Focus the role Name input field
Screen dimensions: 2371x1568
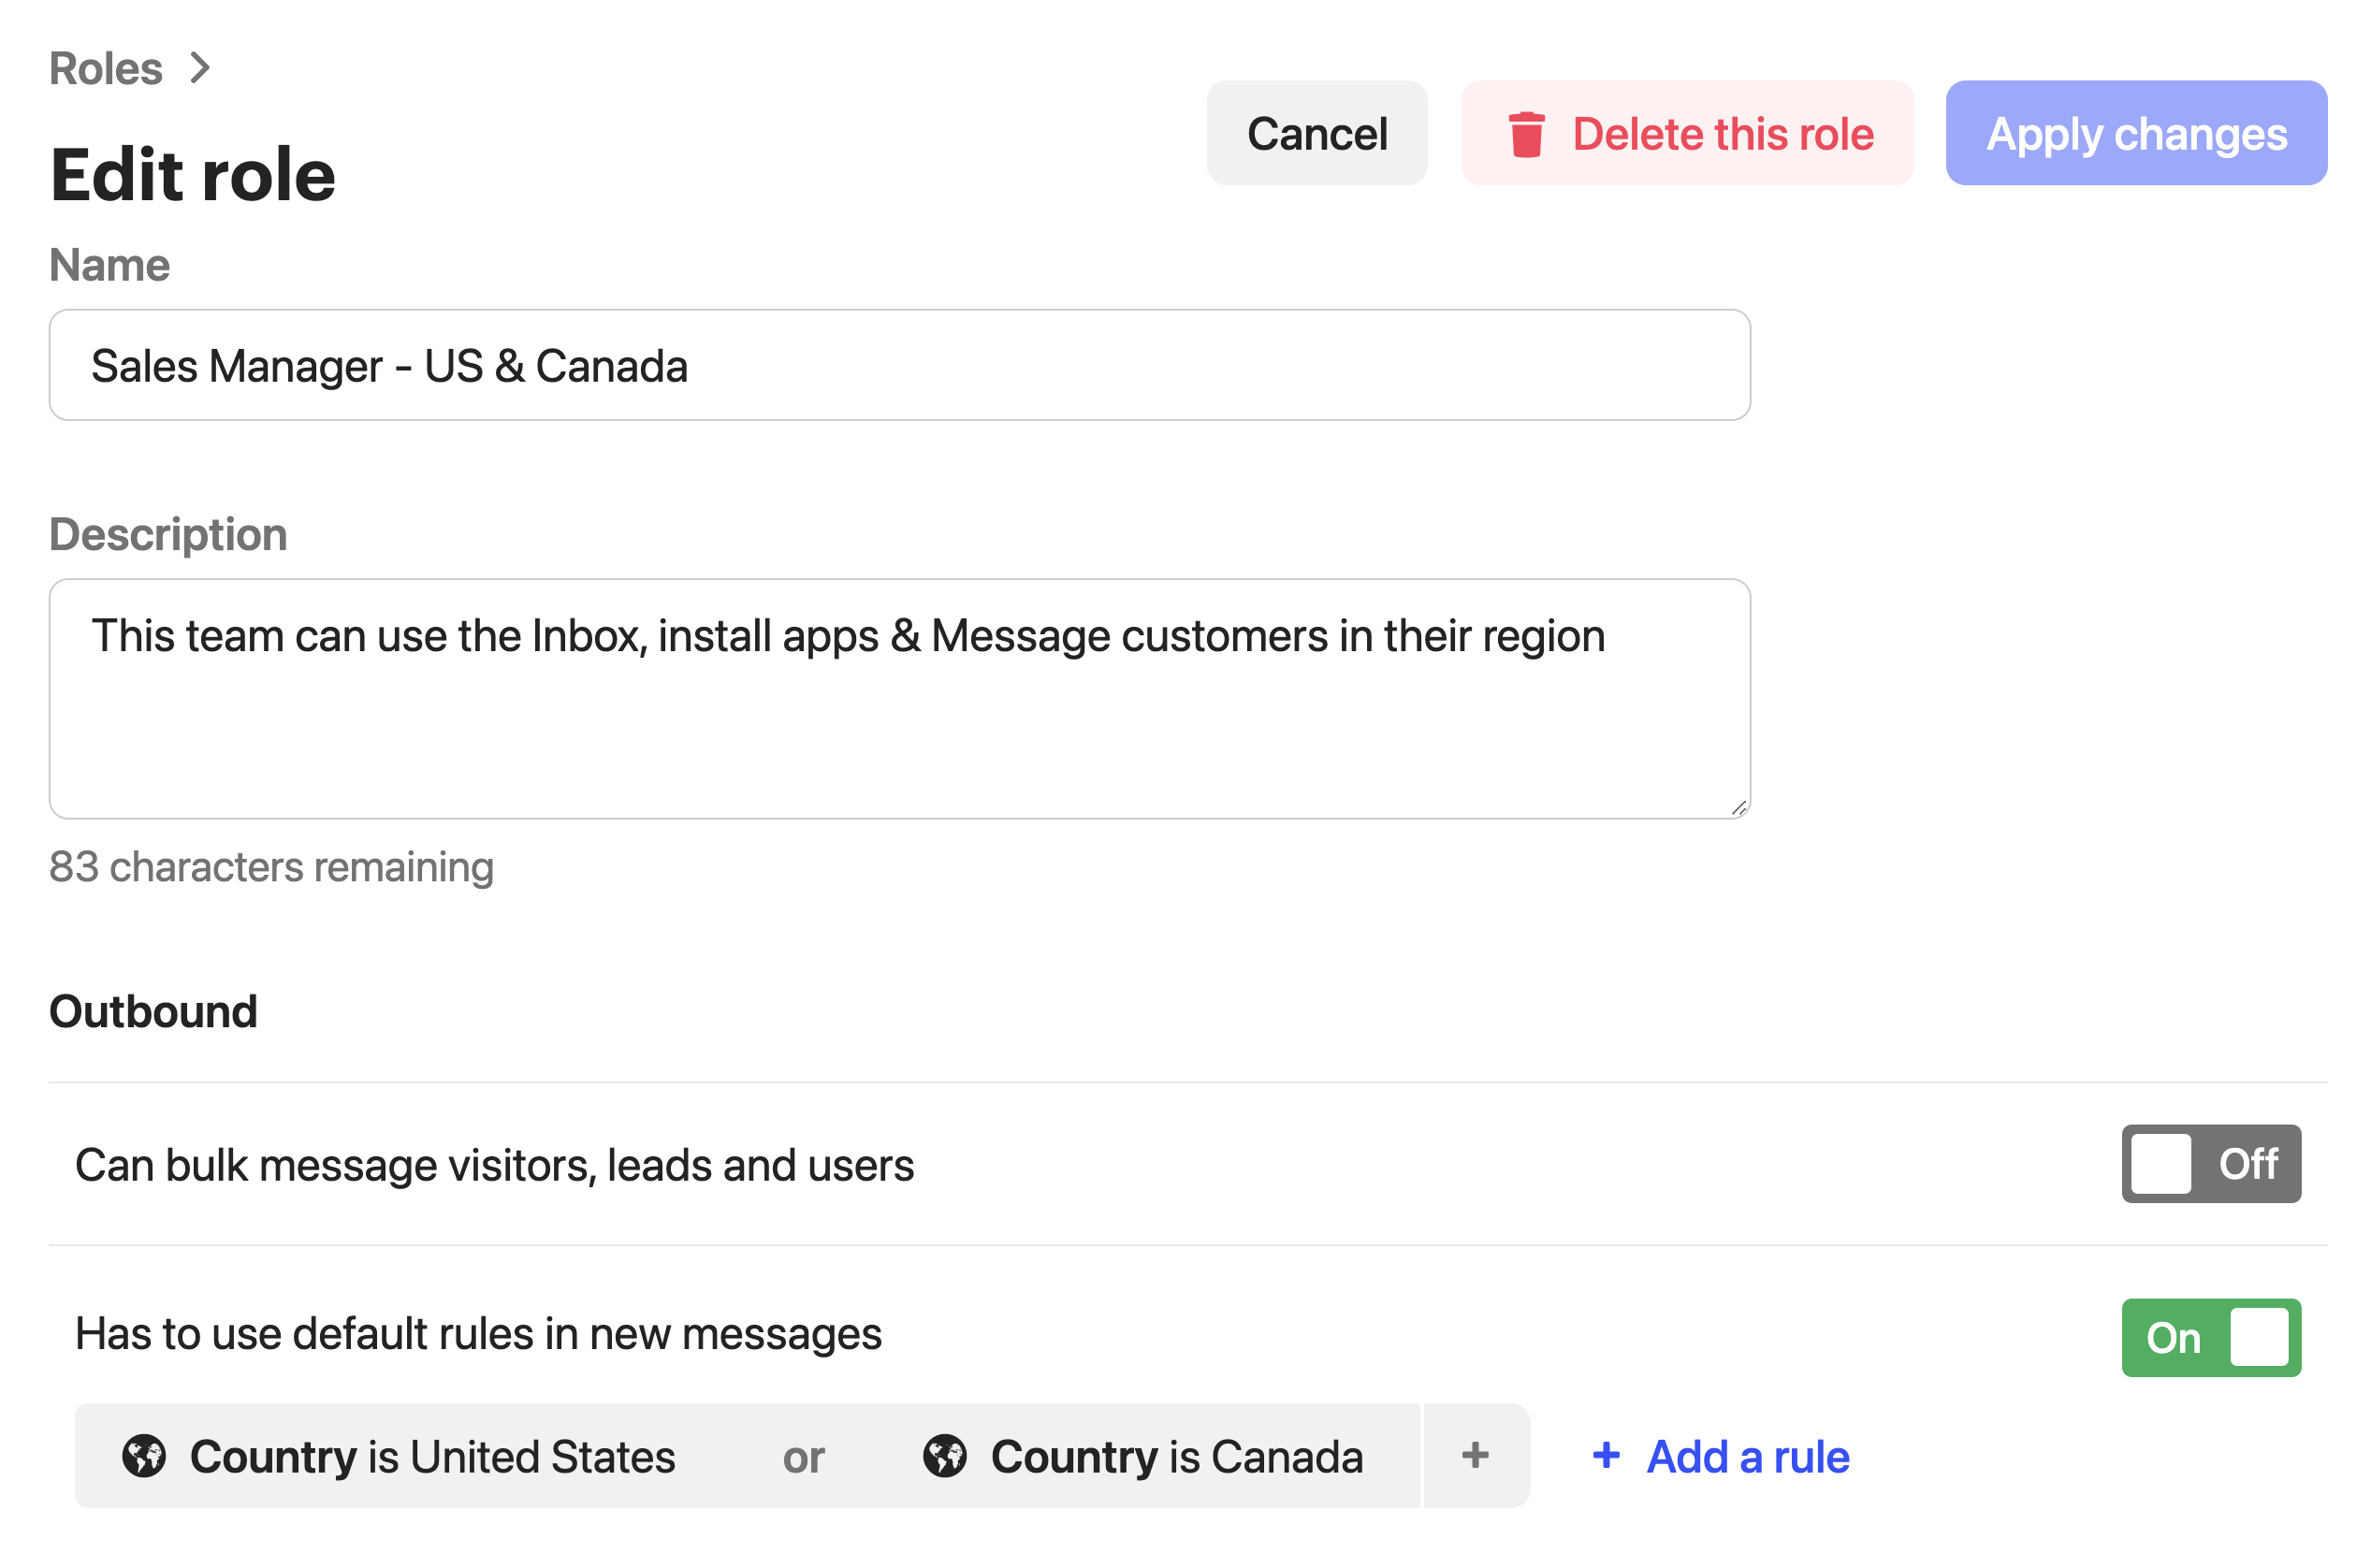[898, 365]
